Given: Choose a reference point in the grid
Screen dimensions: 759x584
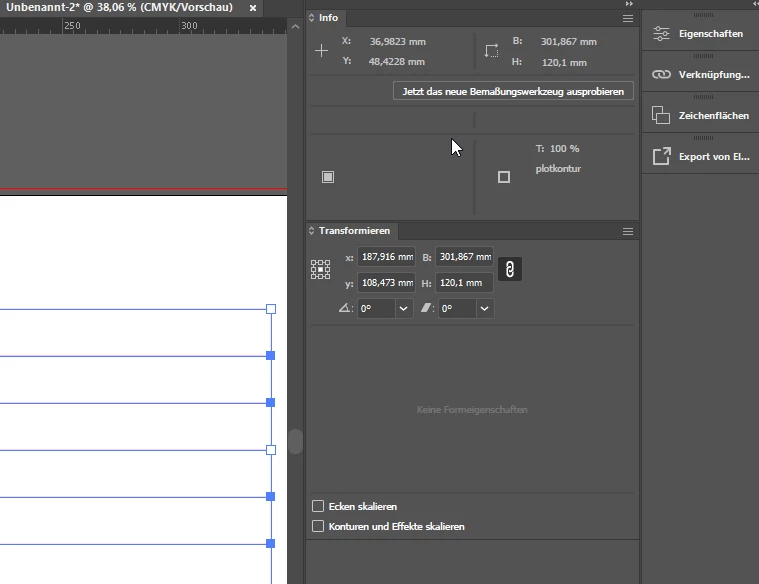Looking at the screenshot, I should click(320, 269).
